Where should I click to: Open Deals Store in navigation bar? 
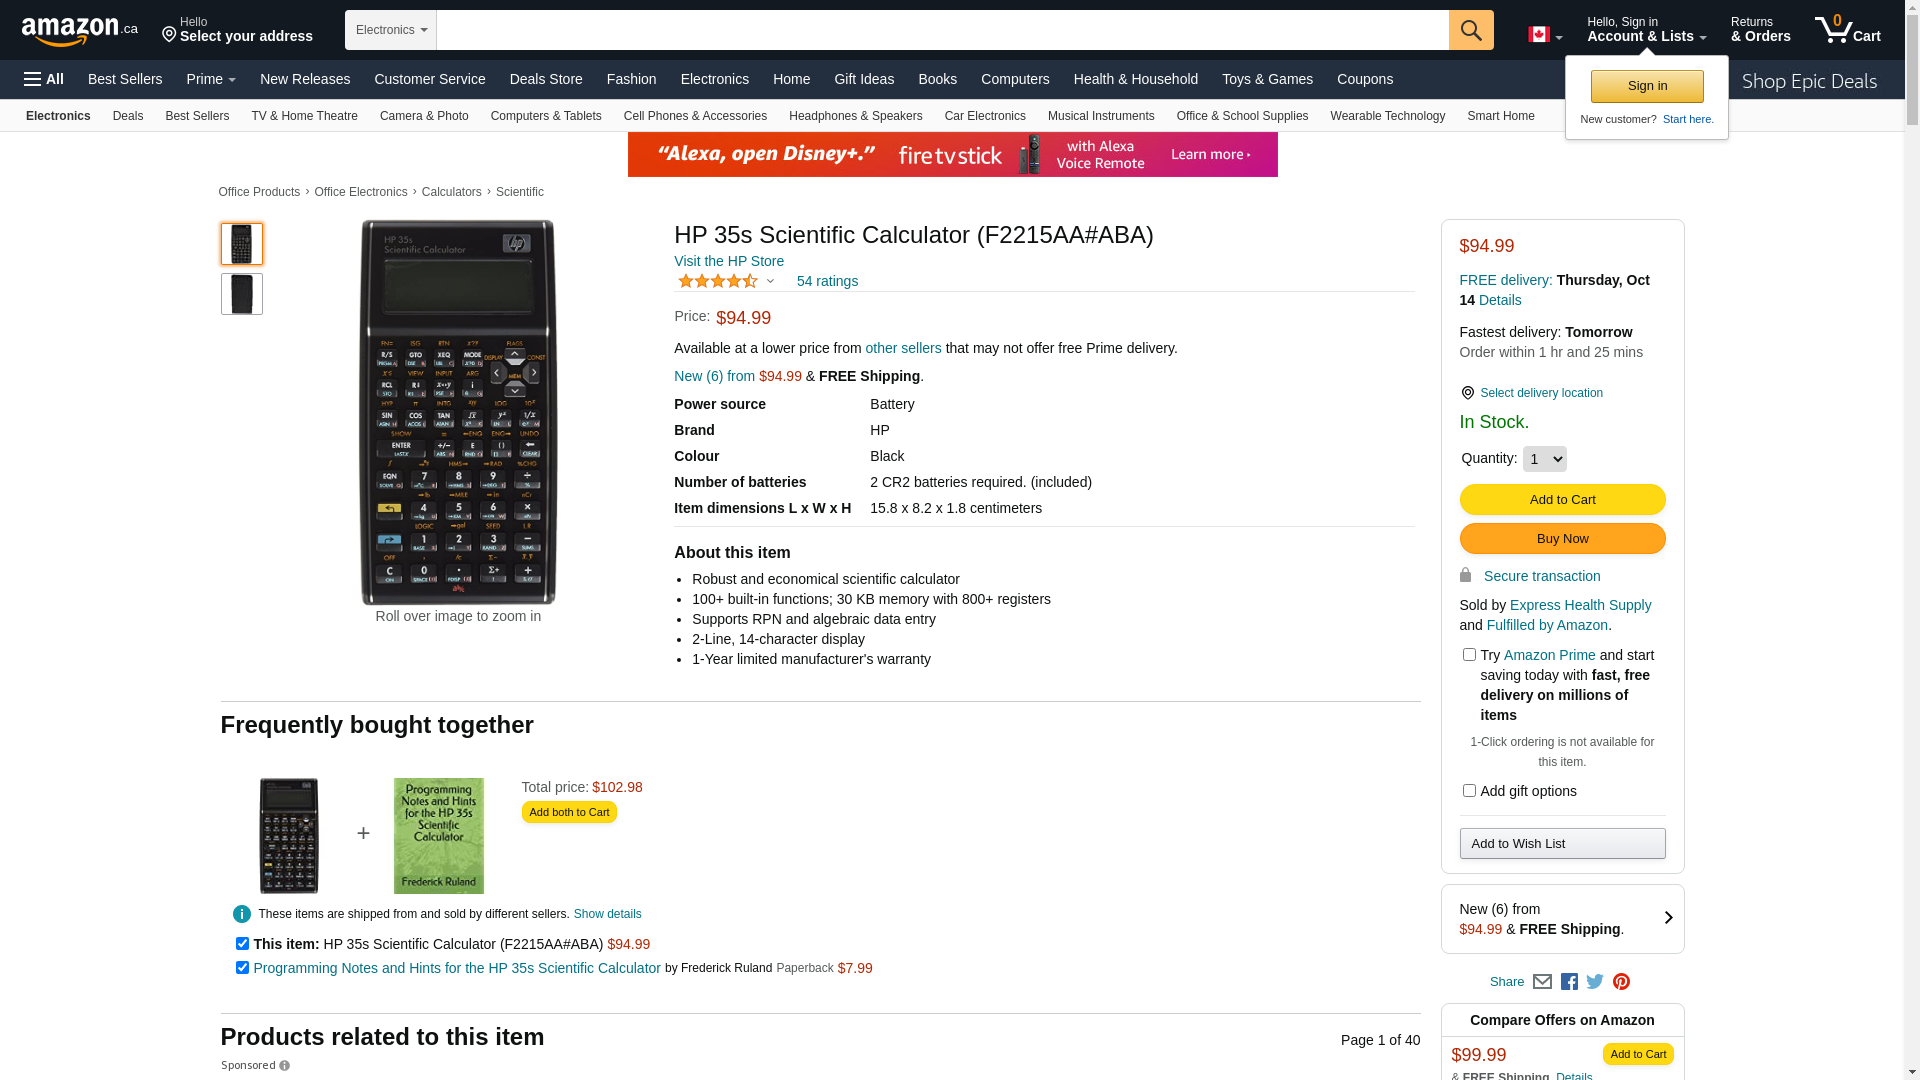[x=545, y=79]
